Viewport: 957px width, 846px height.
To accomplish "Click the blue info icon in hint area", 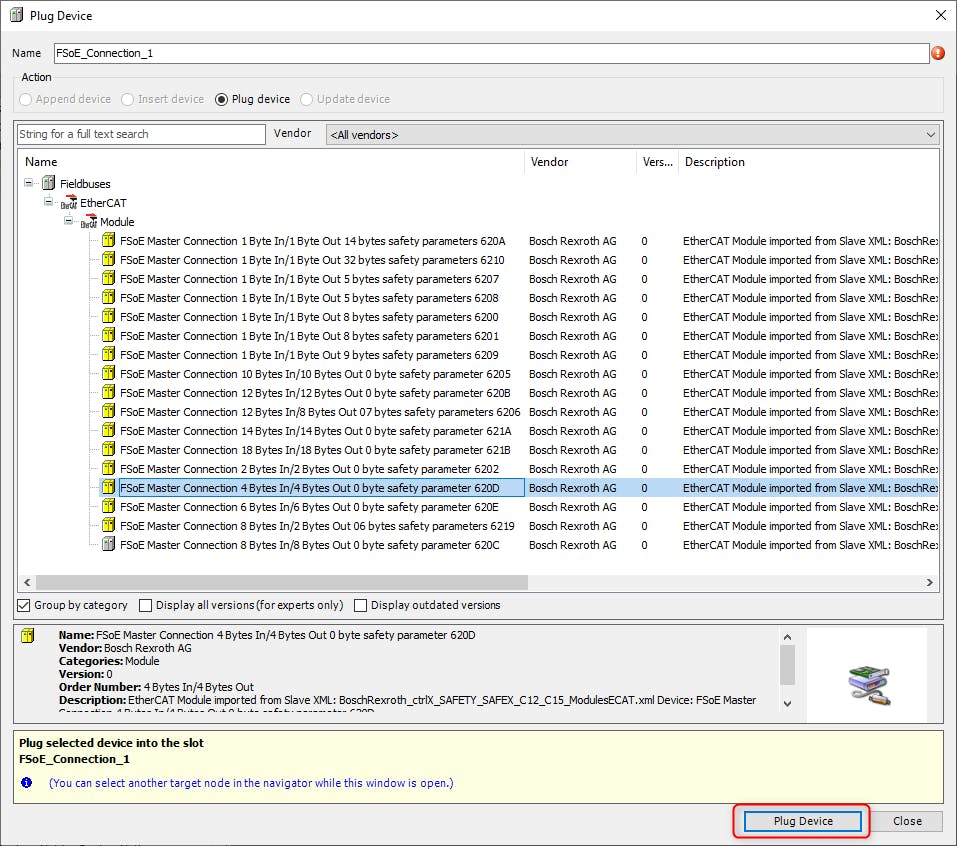I will coord(26,783).
